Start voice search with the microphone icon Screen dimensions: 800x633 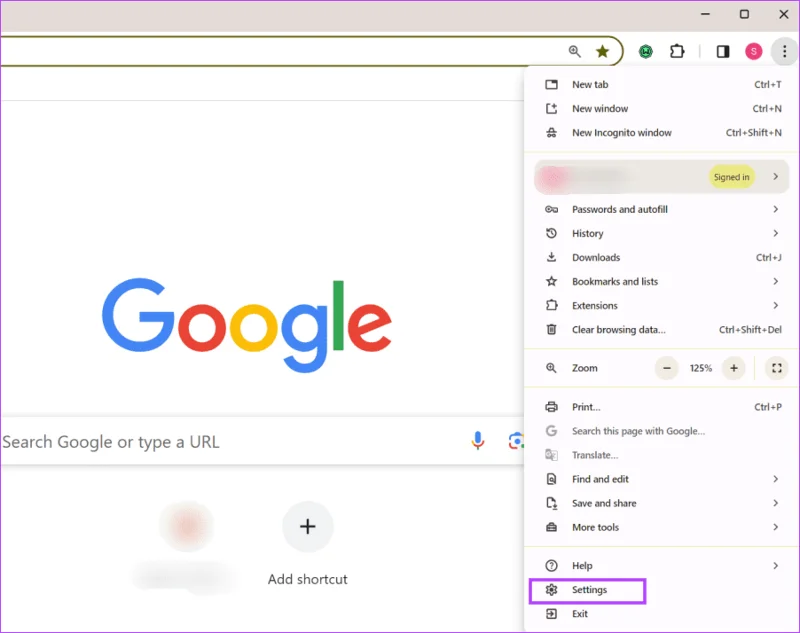coord(478,441)
